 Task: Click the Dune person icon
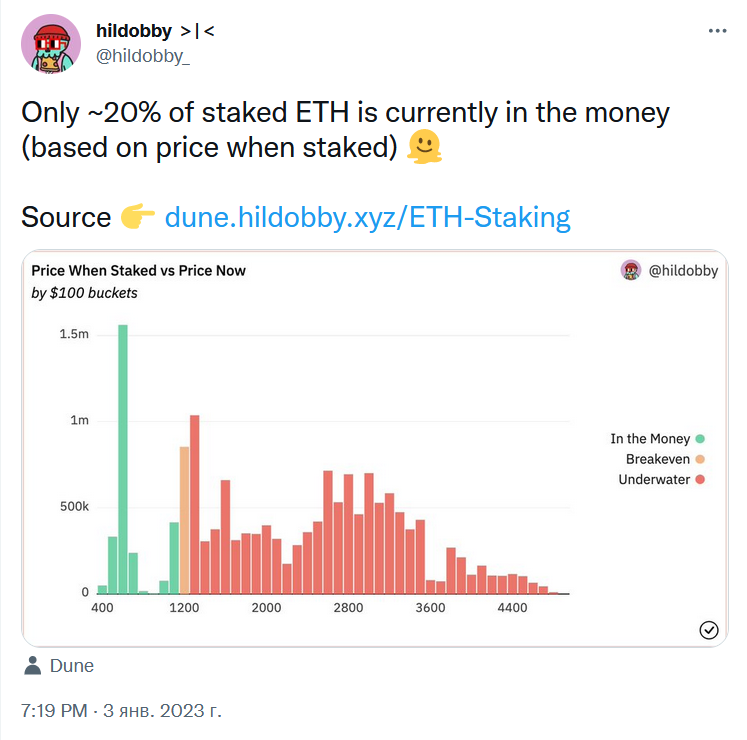(33, 665)
